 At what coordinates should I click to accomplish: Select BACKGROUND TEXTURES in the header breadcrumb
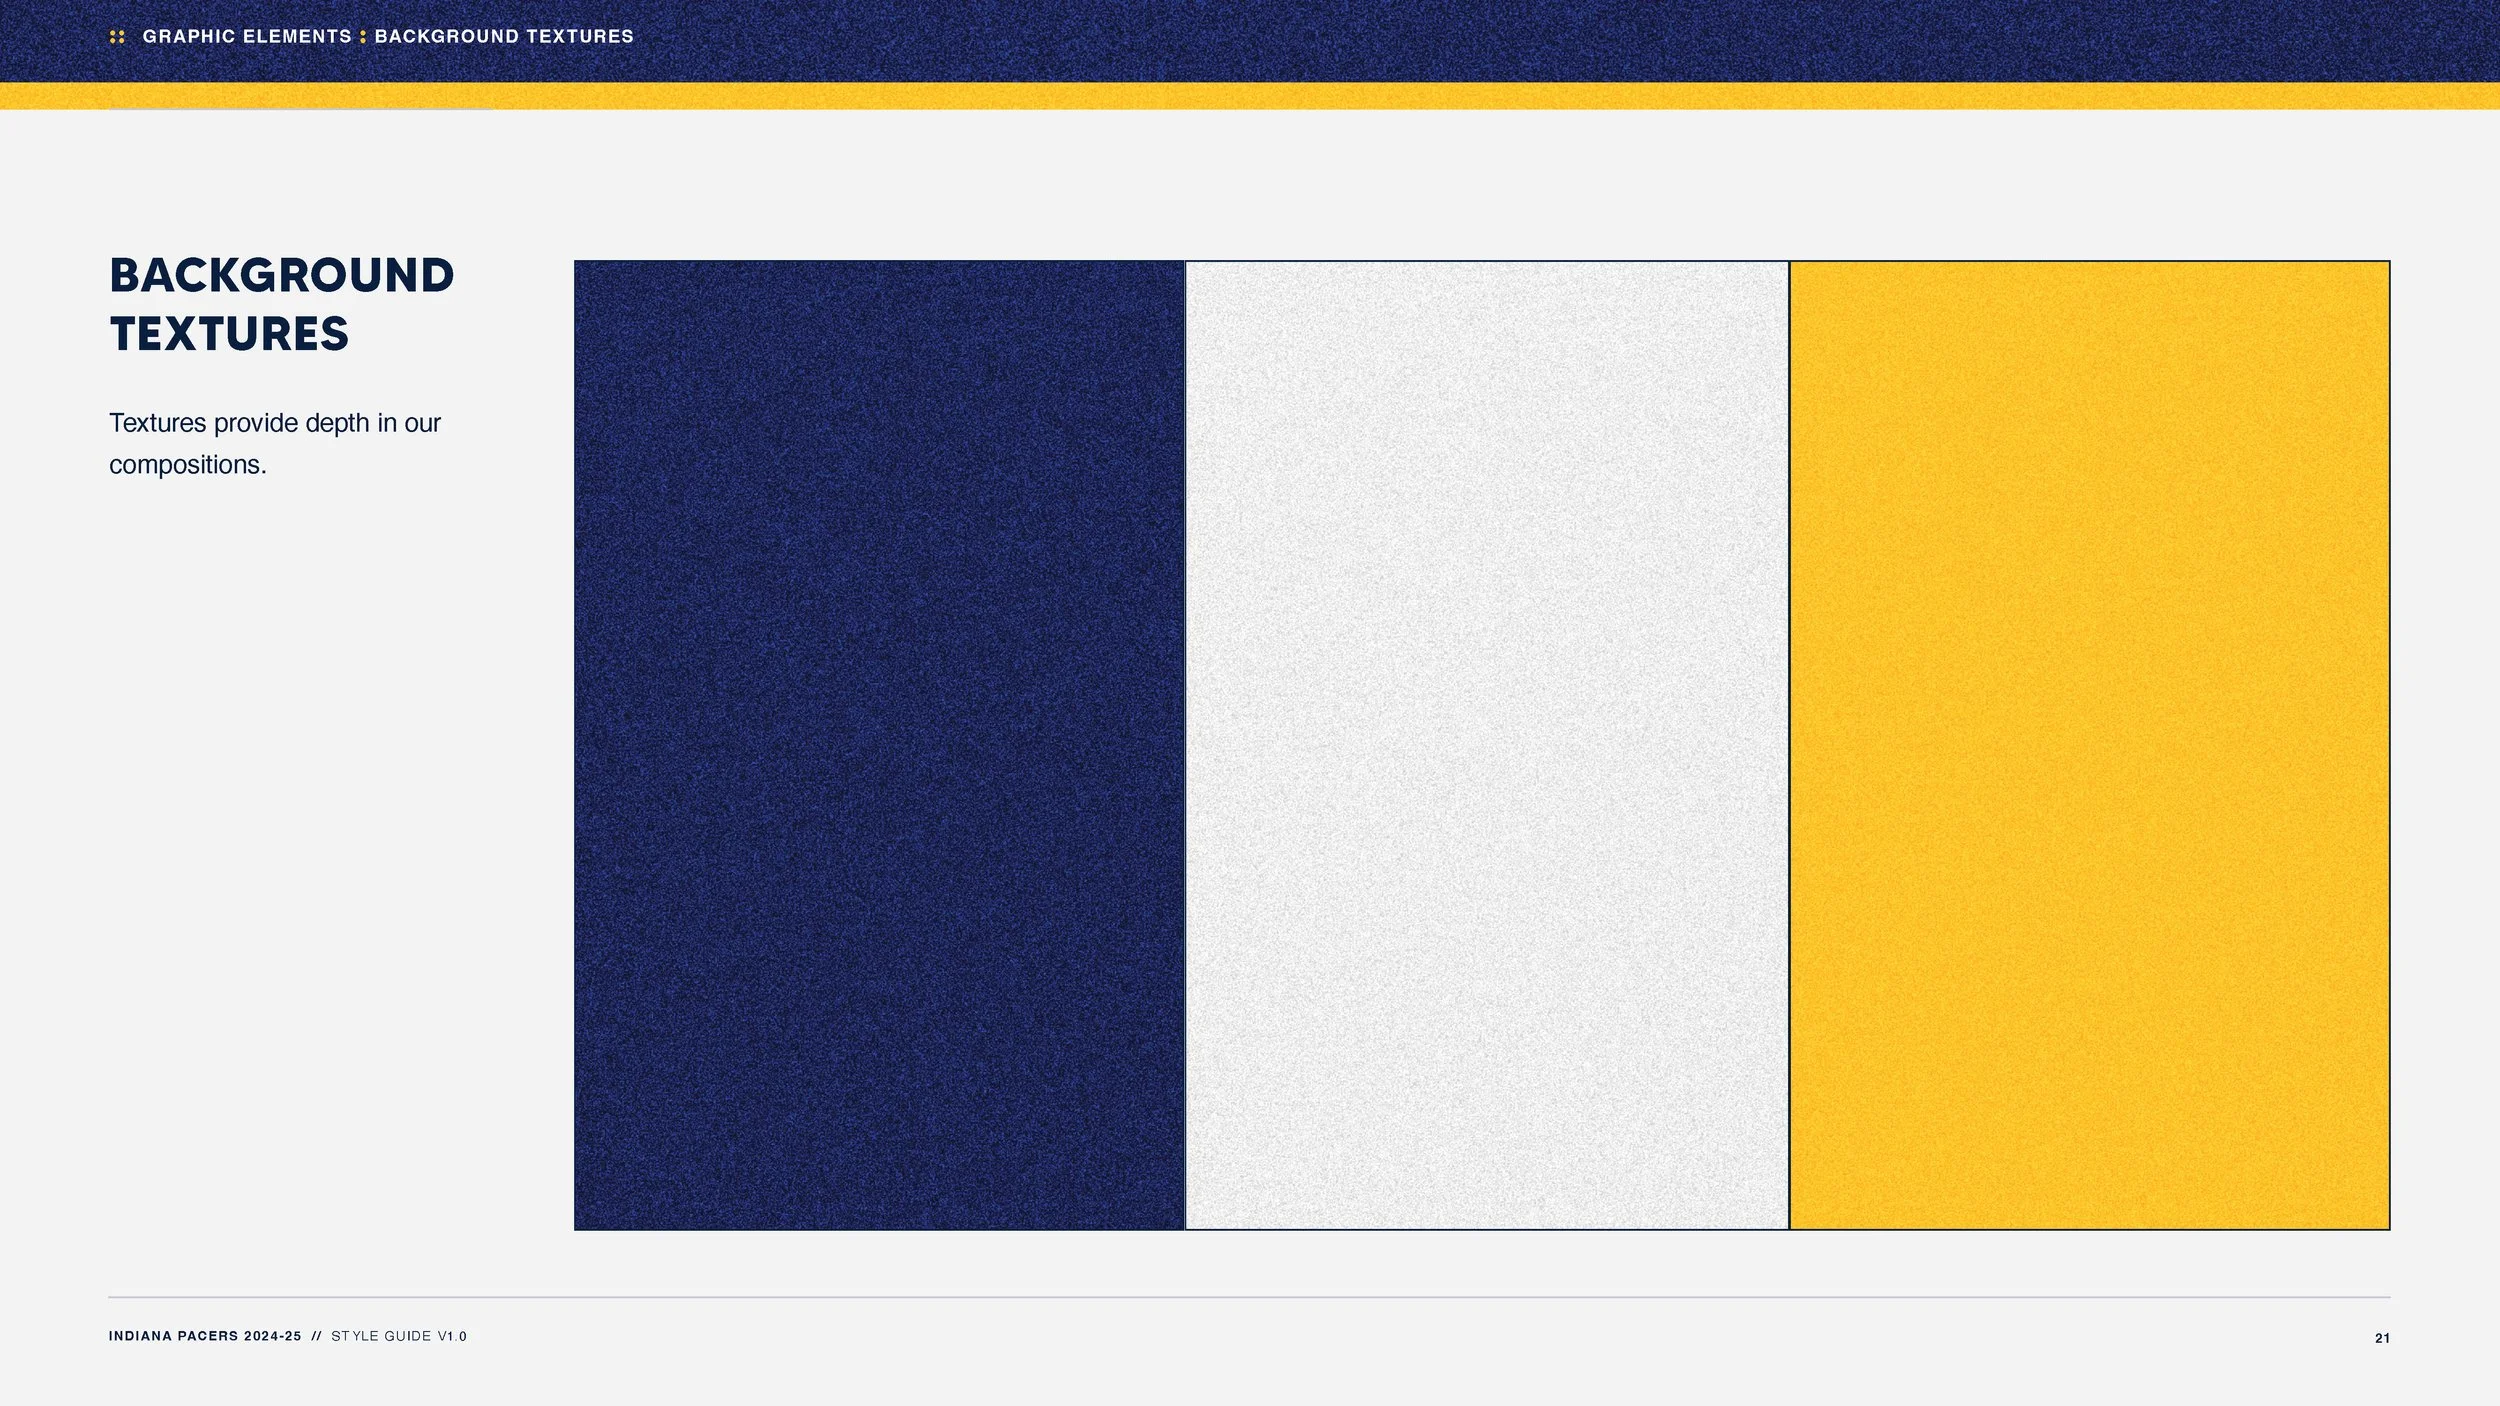pyautogui.click(x=504, y=37)
